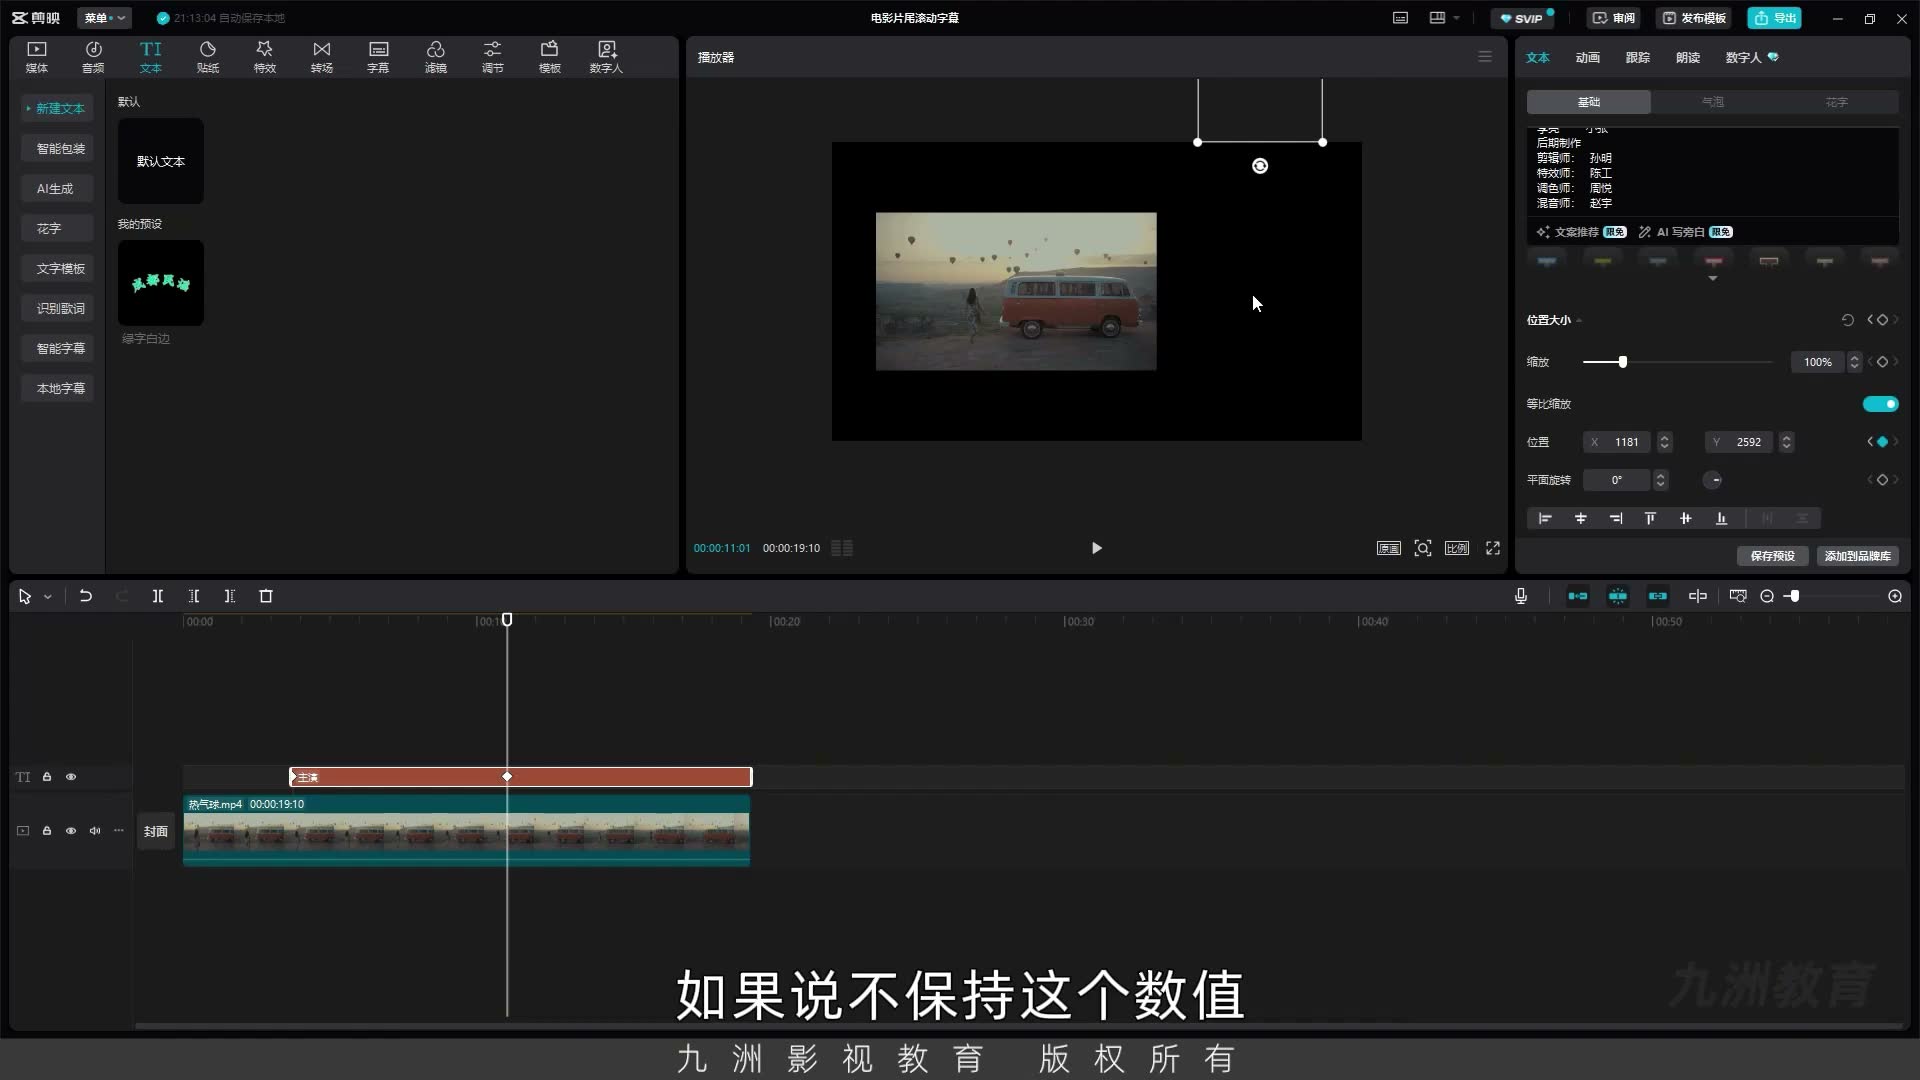Switch to the 气泡 sub-tab

[1713, 102]
